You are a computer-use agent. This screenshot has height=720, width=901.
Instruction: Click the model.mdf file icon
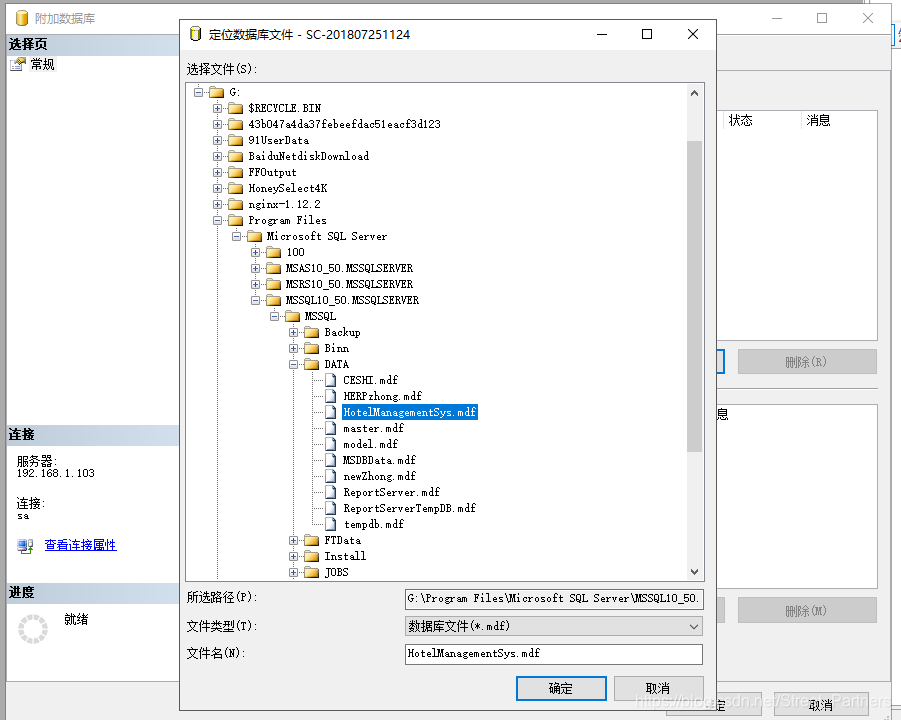[x=330, y=444]
